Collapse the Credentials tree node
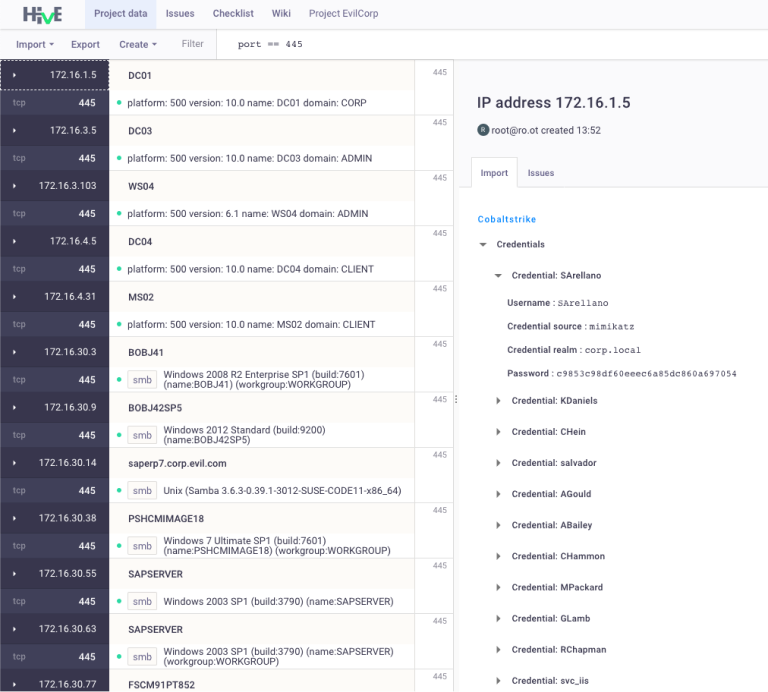Viewport: 768px width, 692px height. pos(483,244)
